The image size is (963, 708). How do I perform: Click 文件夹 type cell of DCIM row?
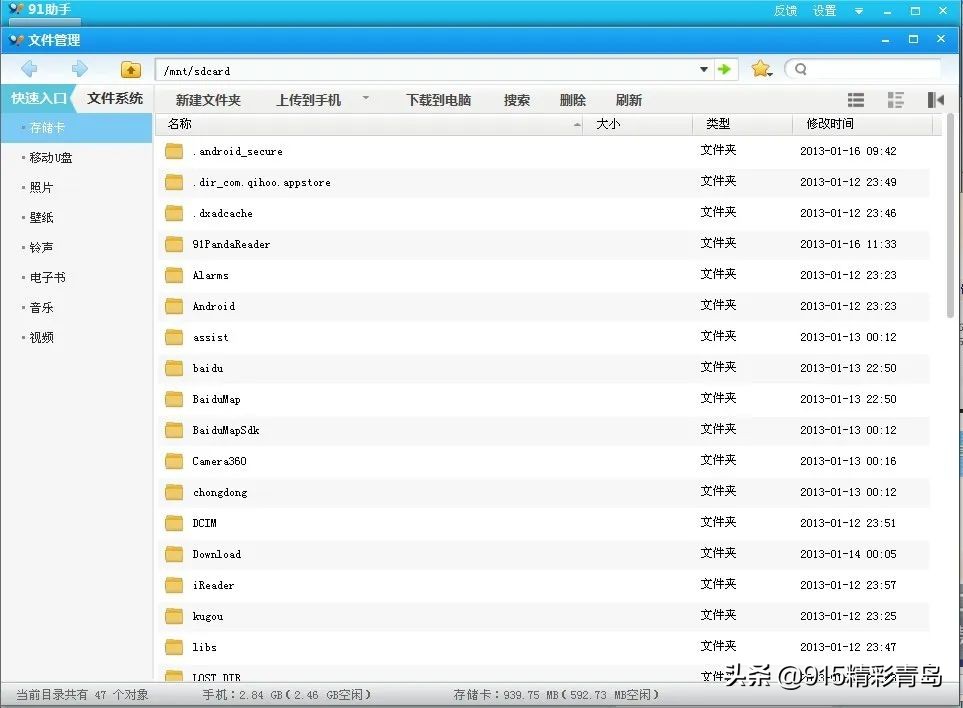point(719,522)
